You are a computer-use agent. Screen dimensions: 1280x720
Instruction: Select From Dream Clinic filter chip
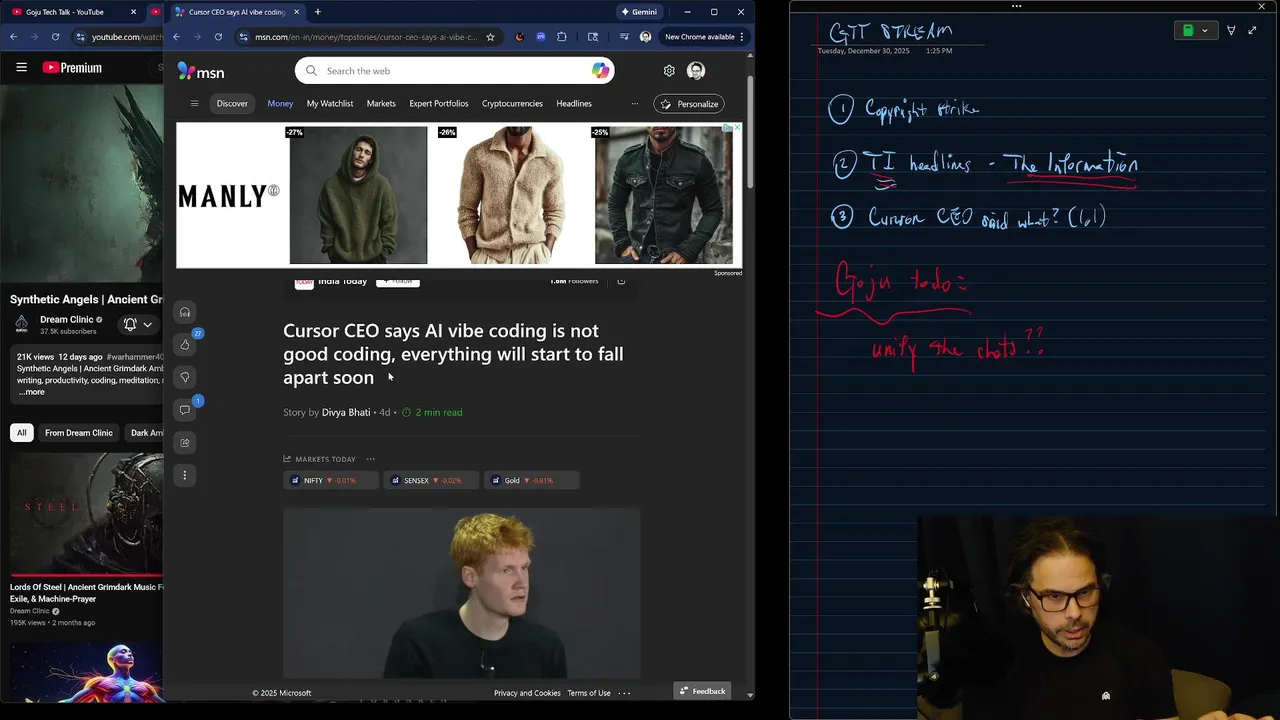pyautogui.click(x=79, y=432)
